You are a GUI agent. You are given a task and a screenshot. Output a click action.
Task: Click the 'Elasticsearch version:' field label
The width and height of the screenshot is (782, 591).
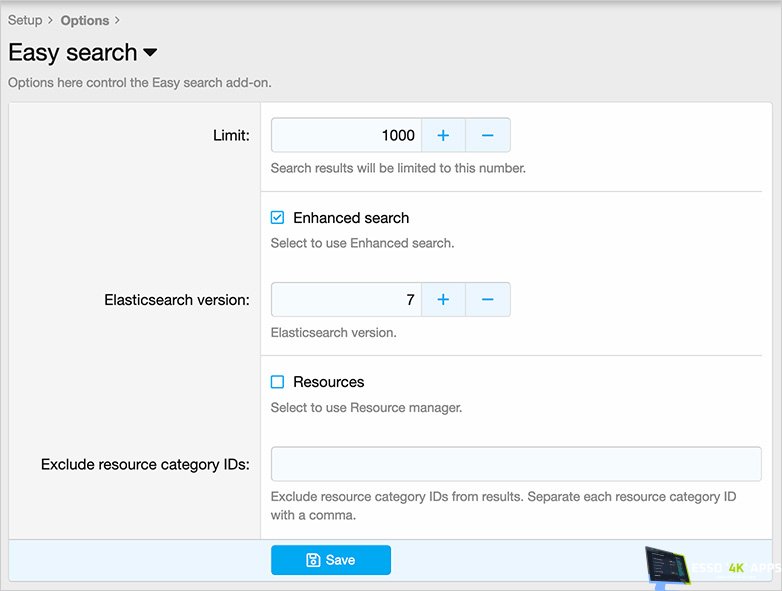point(177,300)
